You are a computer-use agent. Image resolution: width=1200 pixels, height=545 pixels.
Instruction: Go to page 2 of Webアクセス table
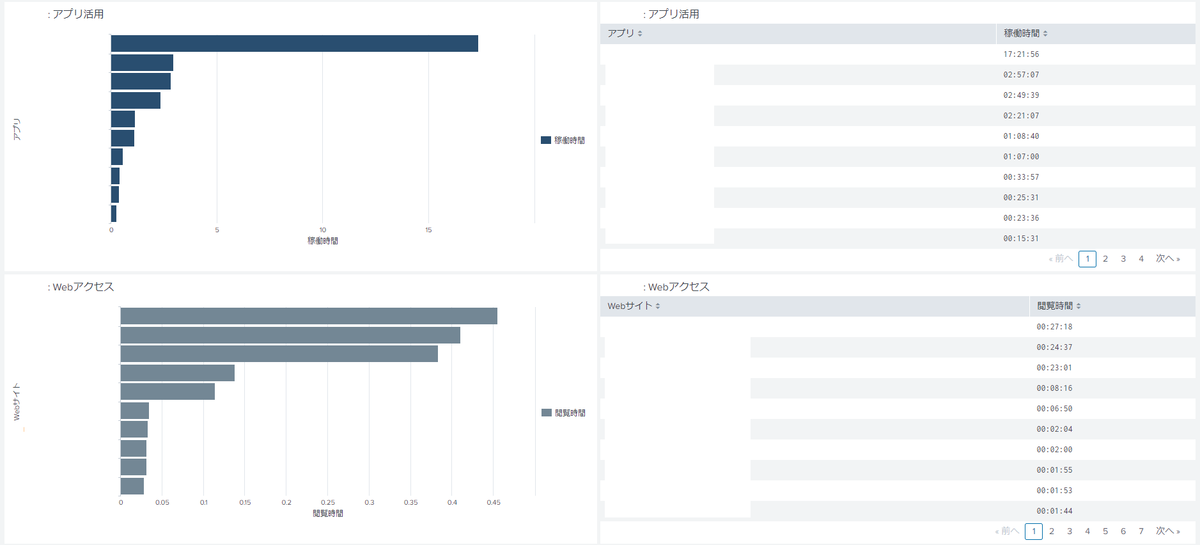coord(1052,531)
